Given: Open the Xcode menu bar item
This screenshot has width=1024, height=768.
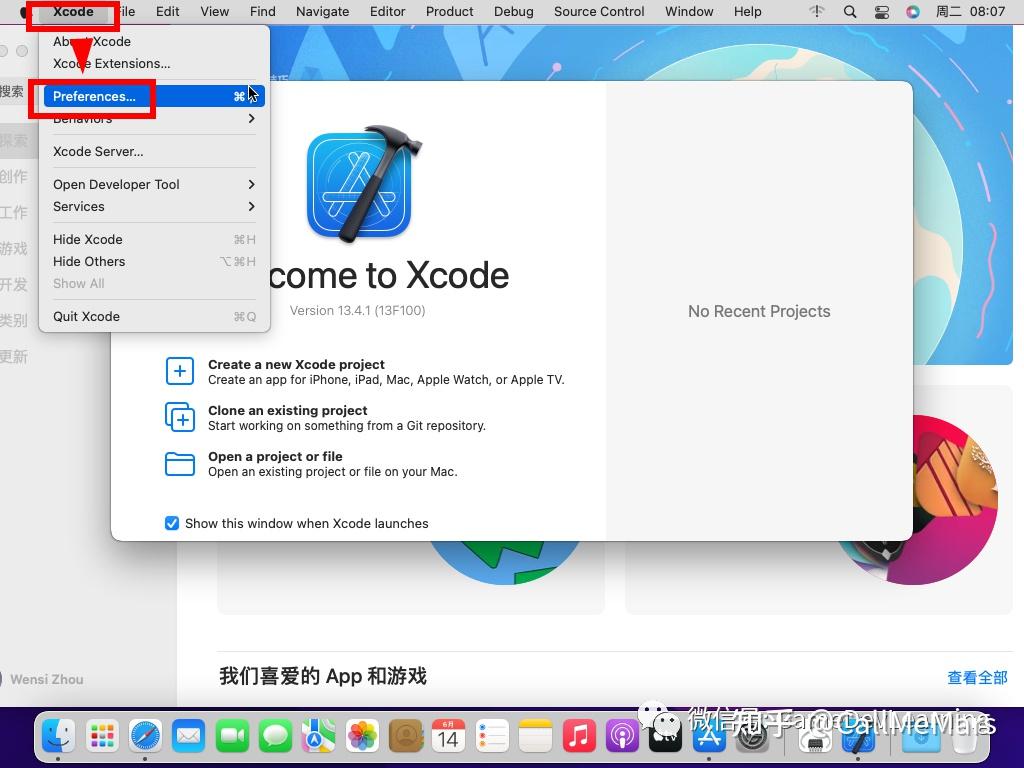Looking at the screenshot, I should click(73, 12).
